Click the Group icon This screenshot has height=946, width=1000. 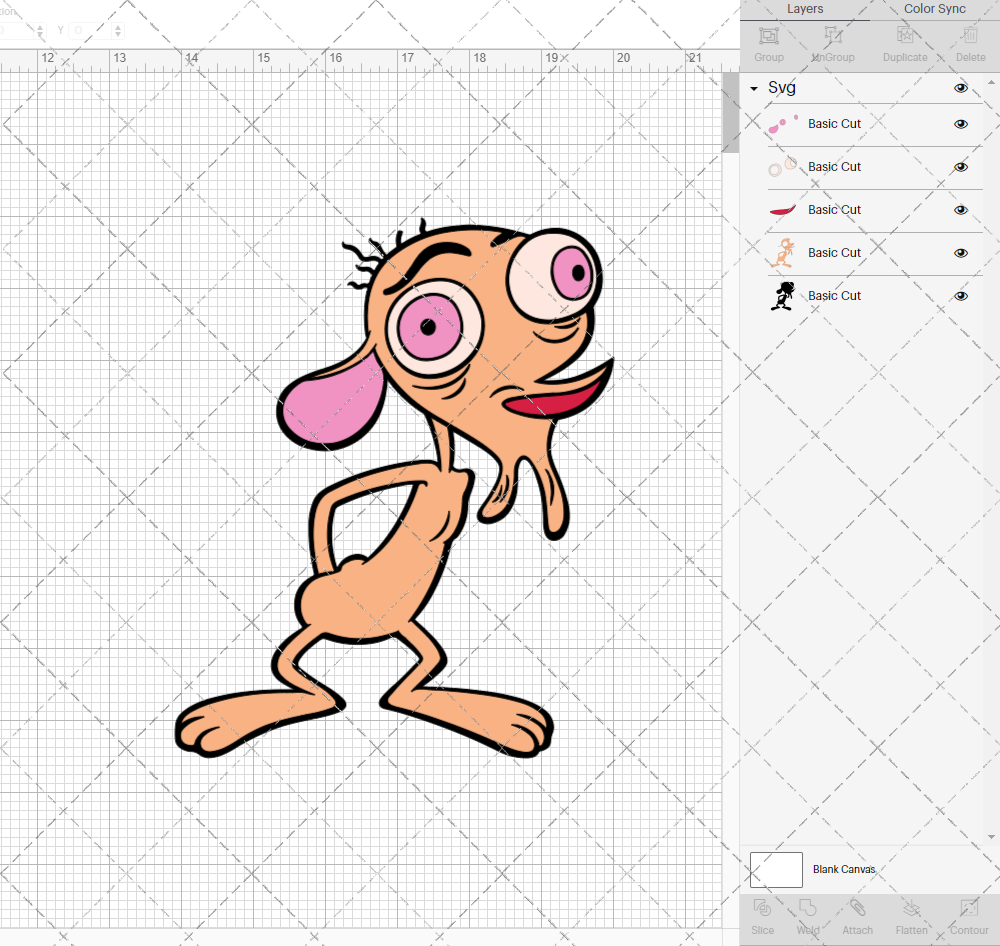click(x=768, y=45)
